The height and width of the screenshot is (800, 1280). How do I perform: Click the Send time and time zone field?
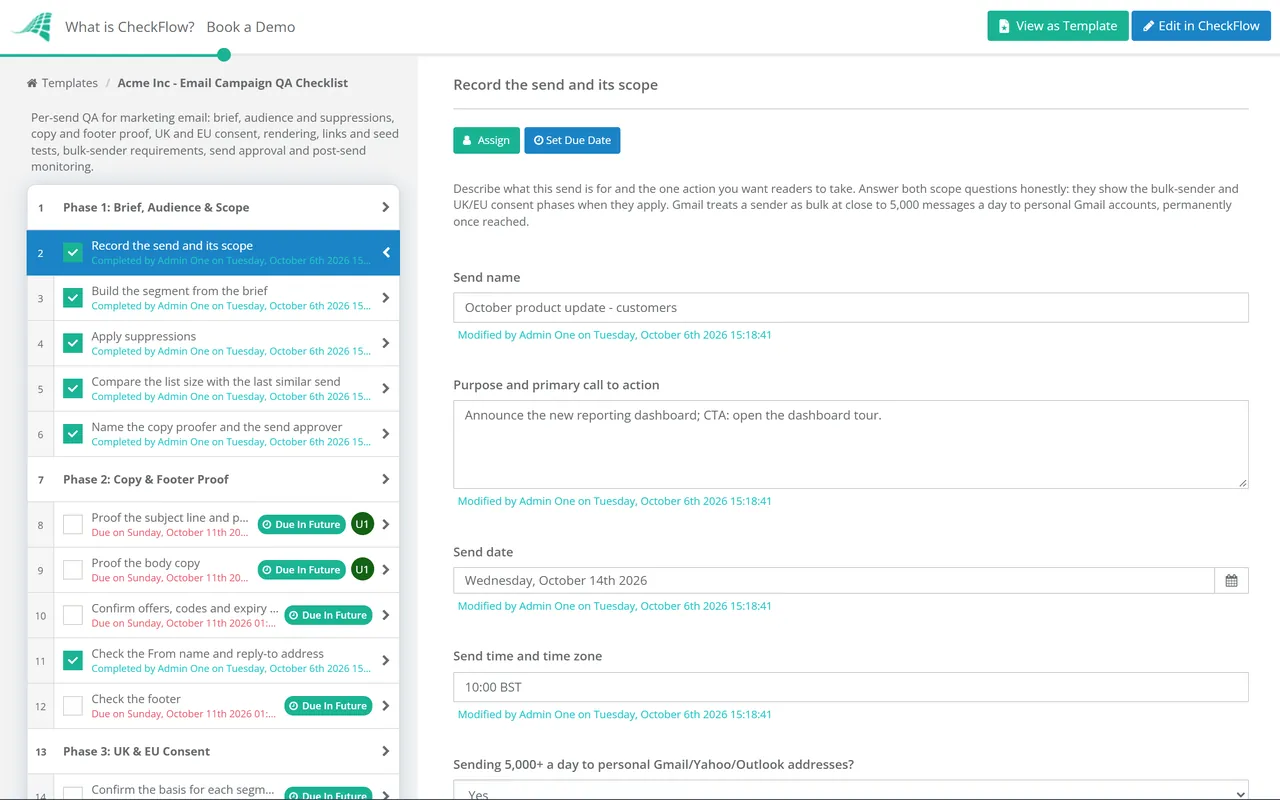[851, 687]
